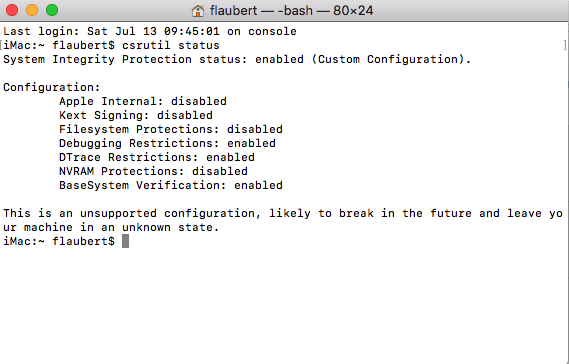Click 'Filesystem Protections: disabled' line

(x=171, y=129)
